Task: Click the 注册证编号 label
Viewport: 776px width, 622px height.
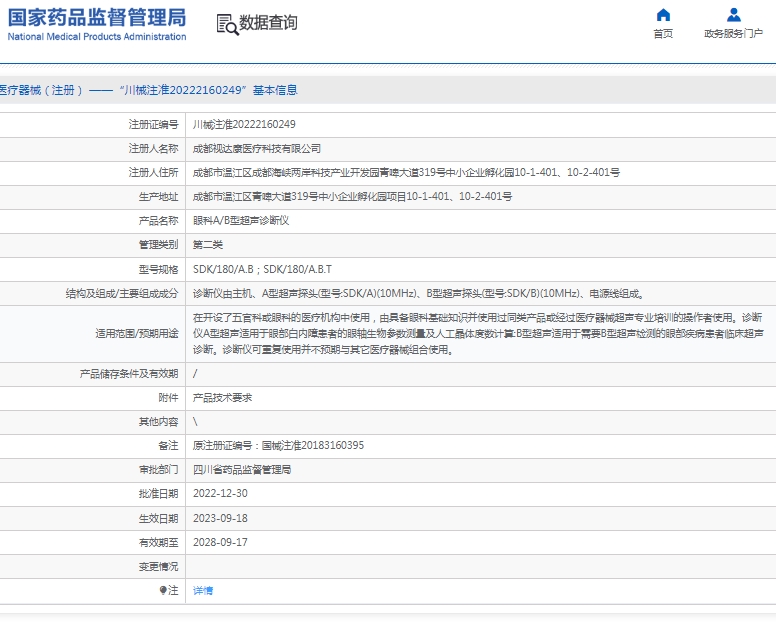Action: point(153,124)
